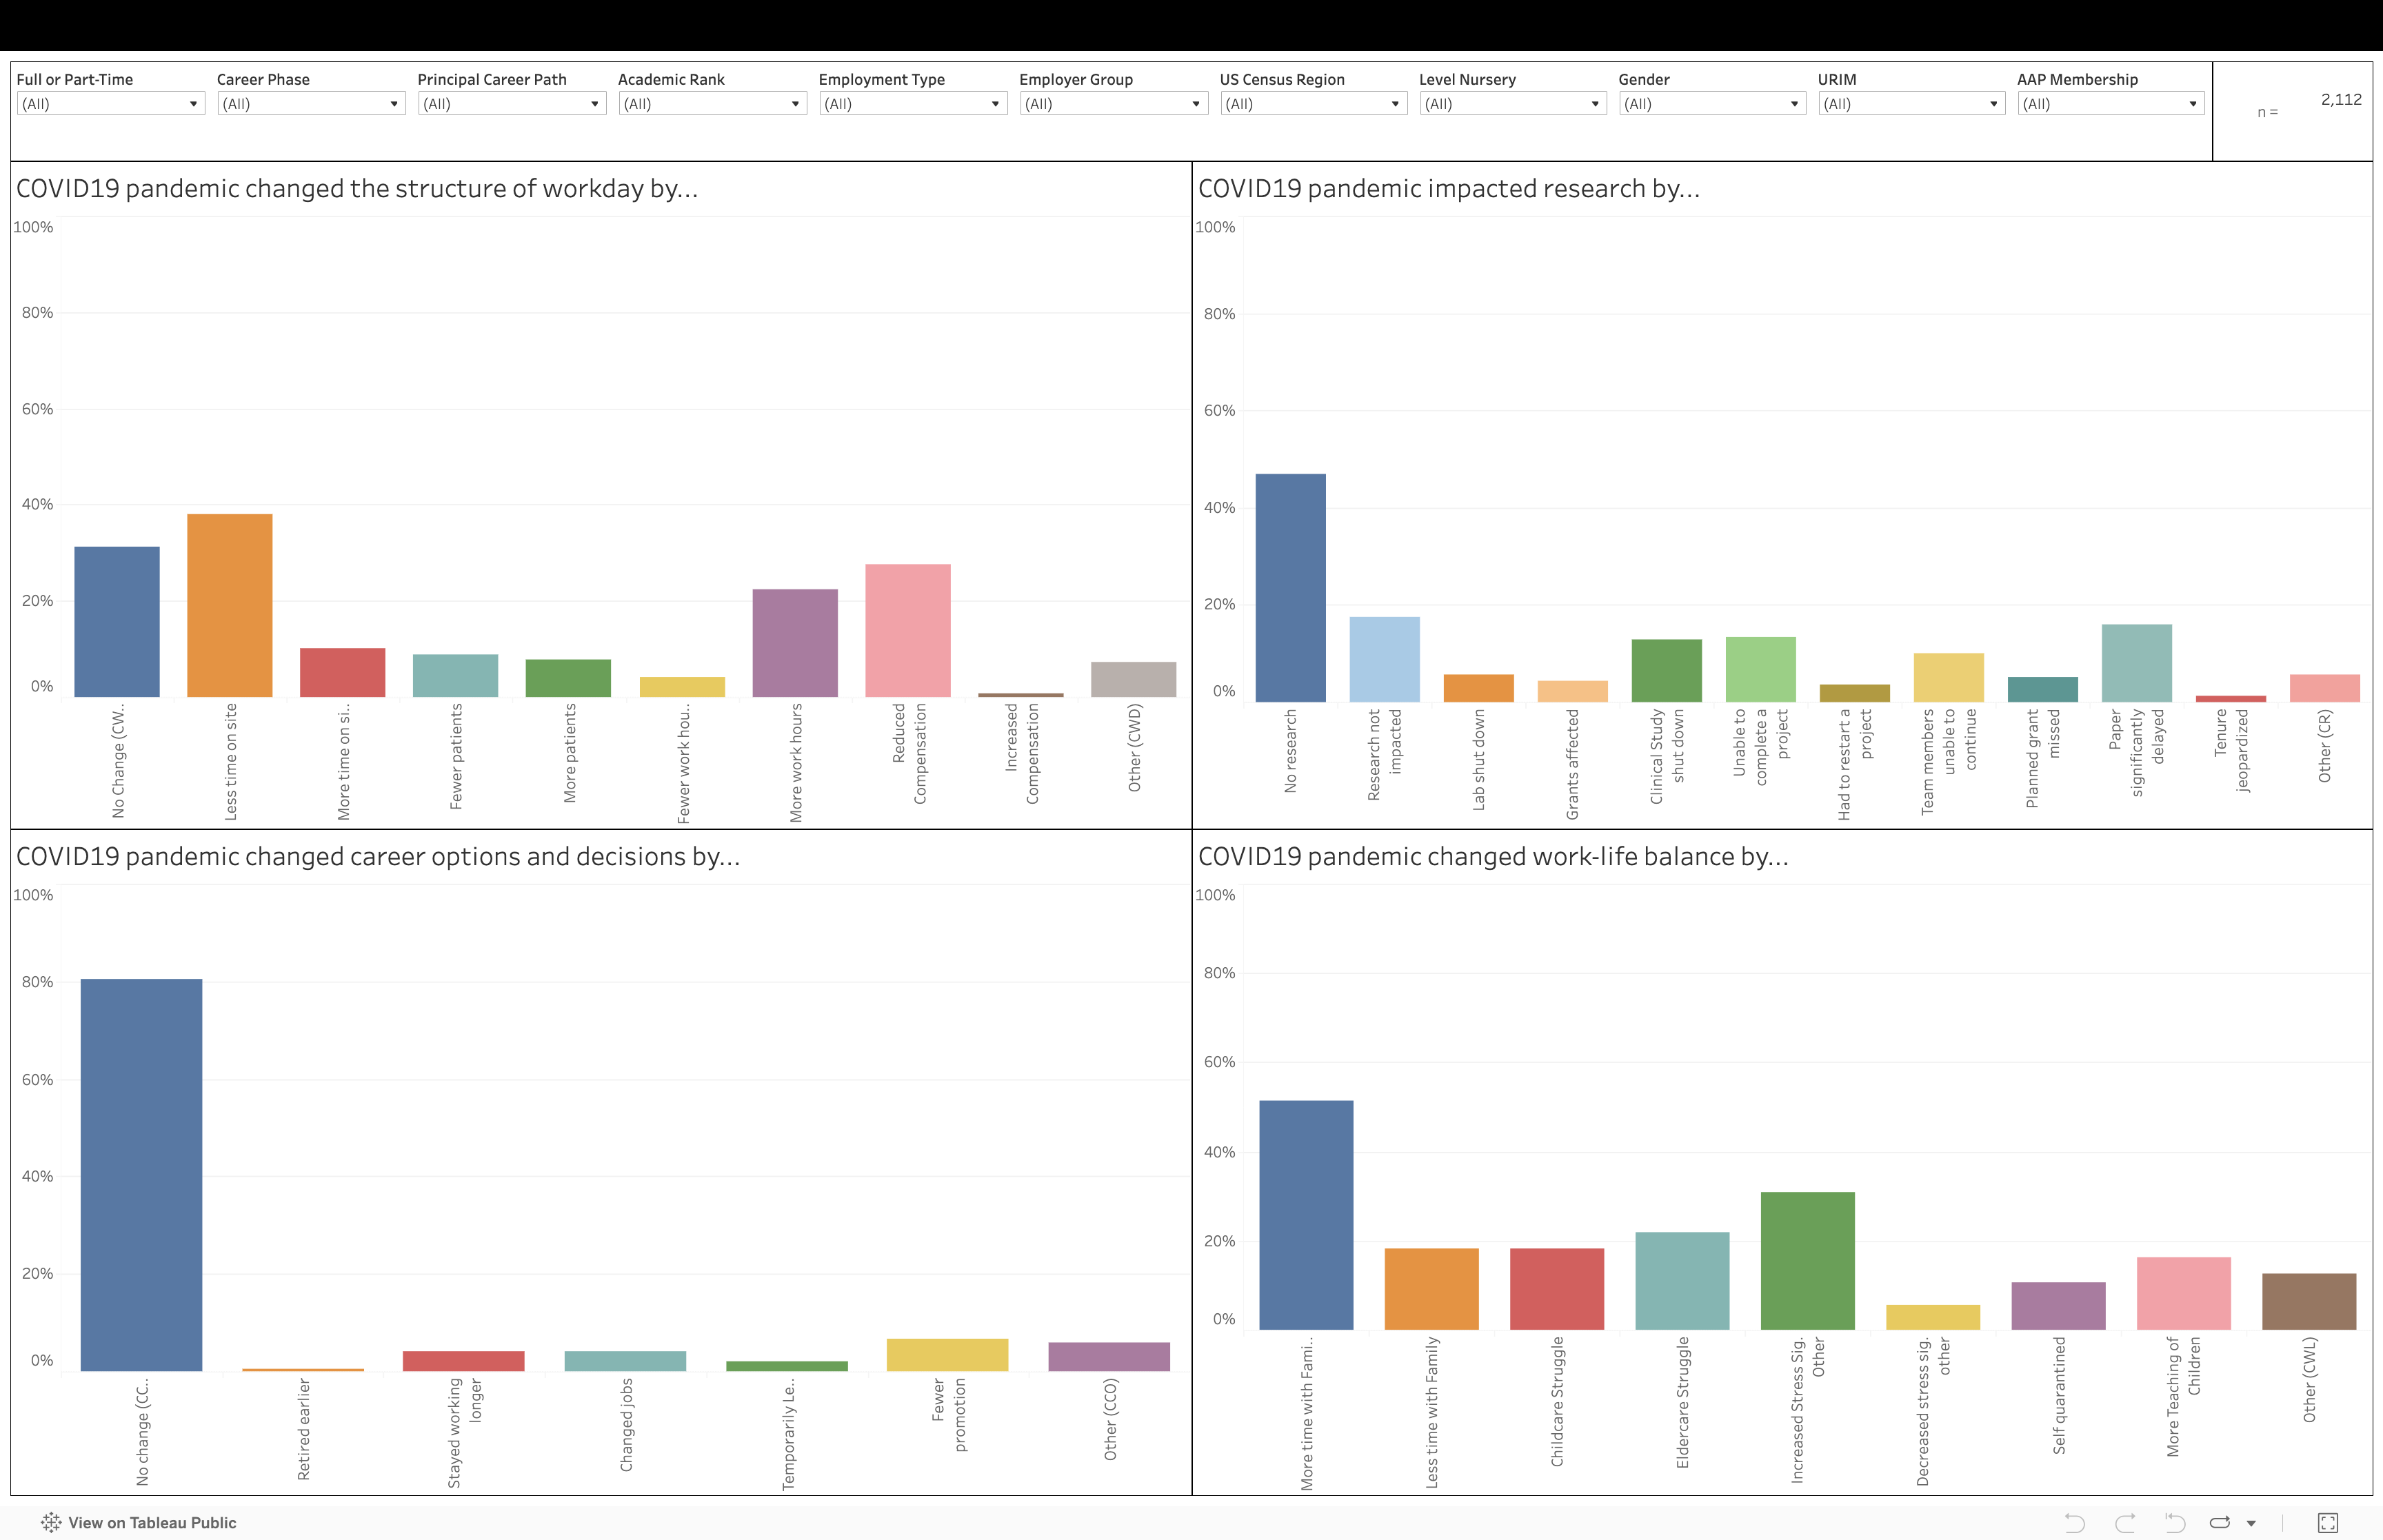2383x1540 pixels.
Task: Click the No research bar
Action: 1290,587
